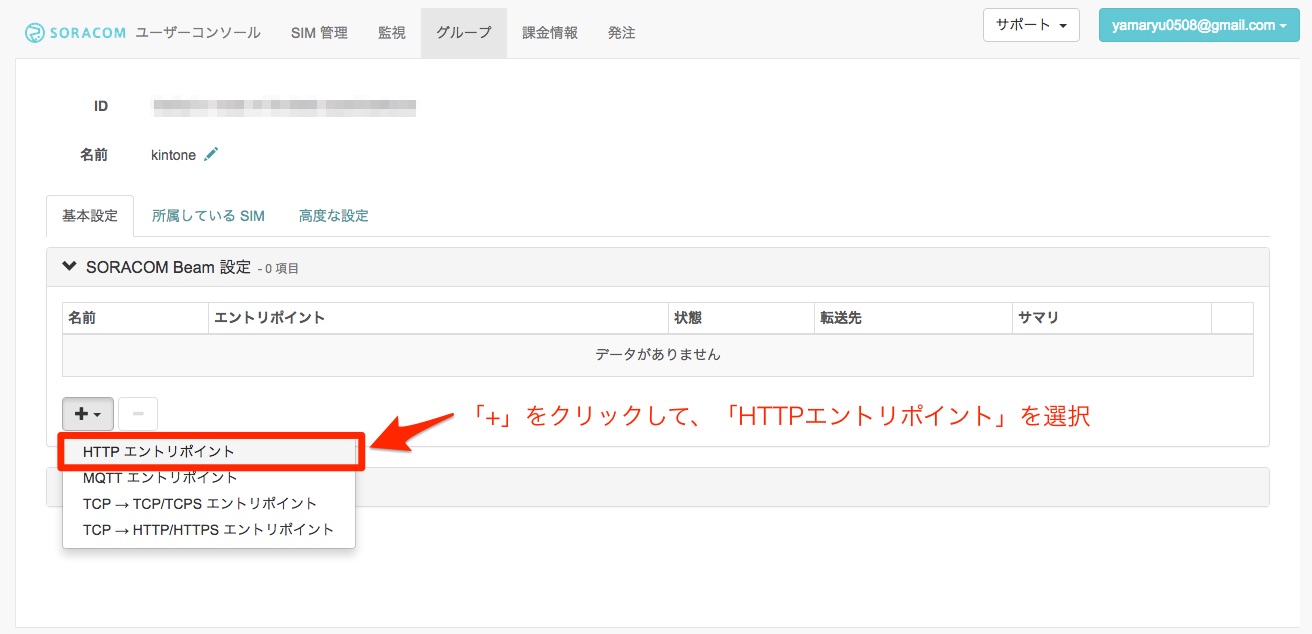Open 発注 in the navbar

click(x=622, y=33)
